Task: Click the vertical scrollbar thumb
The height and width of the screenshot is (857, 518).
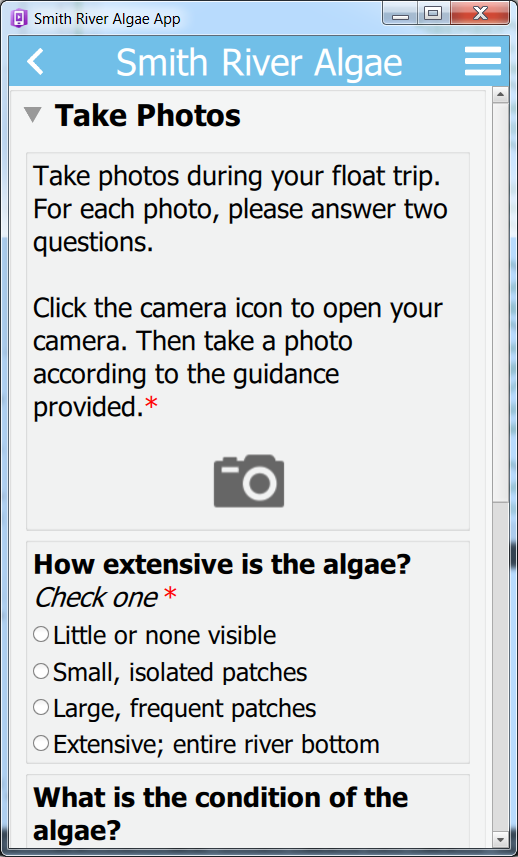Action: 501,302
